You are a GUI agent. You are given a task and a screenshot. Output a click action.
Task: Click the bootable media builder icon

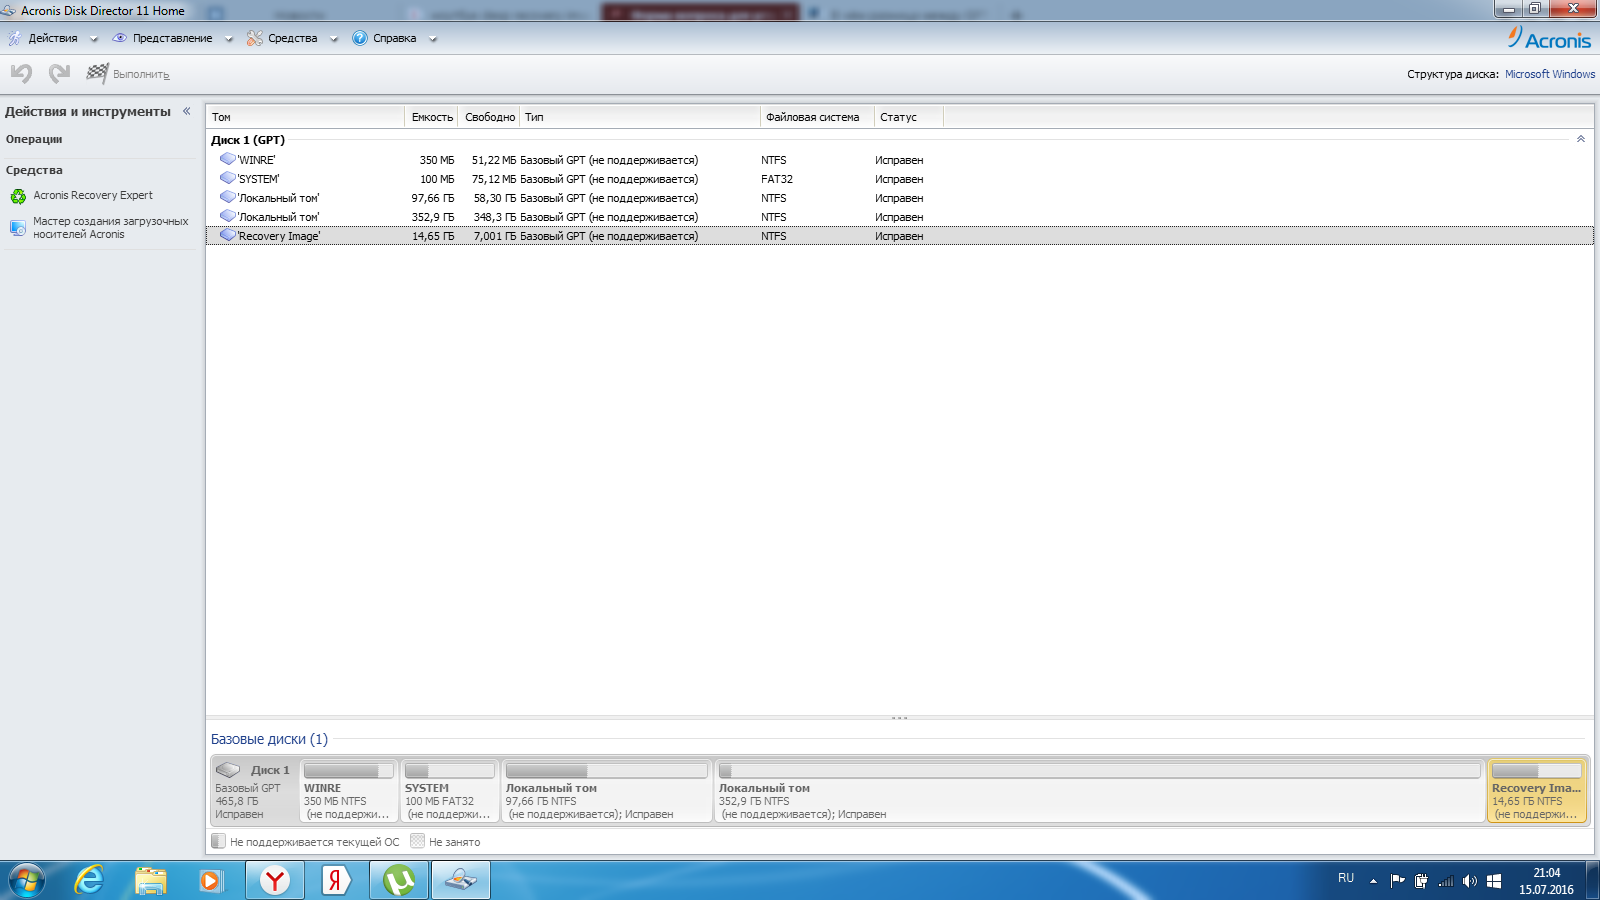coord(18,228)
